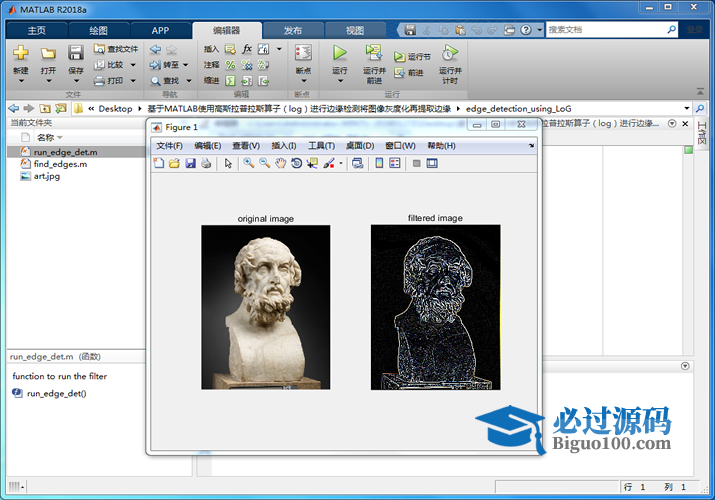
Task: Open the address bar path dropdown
Action: (x=686, y=107)
